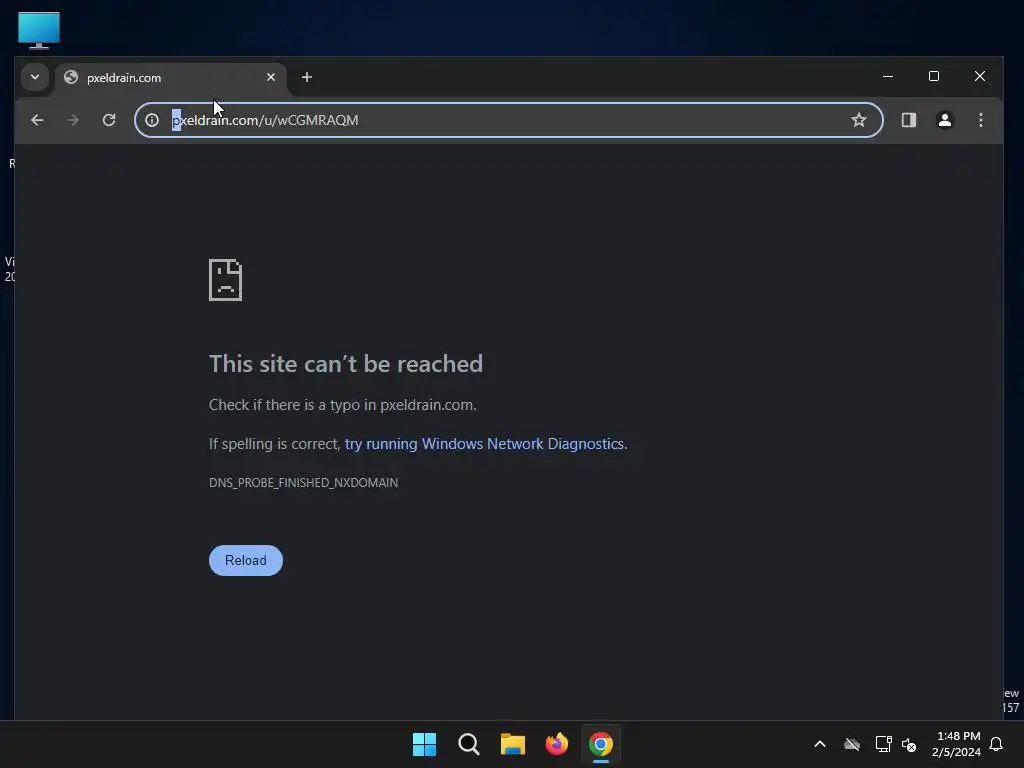This screenshot has height=768, width=1024.
Task: Open the Windows Network Diagnostics link
Action: [485, 444]
